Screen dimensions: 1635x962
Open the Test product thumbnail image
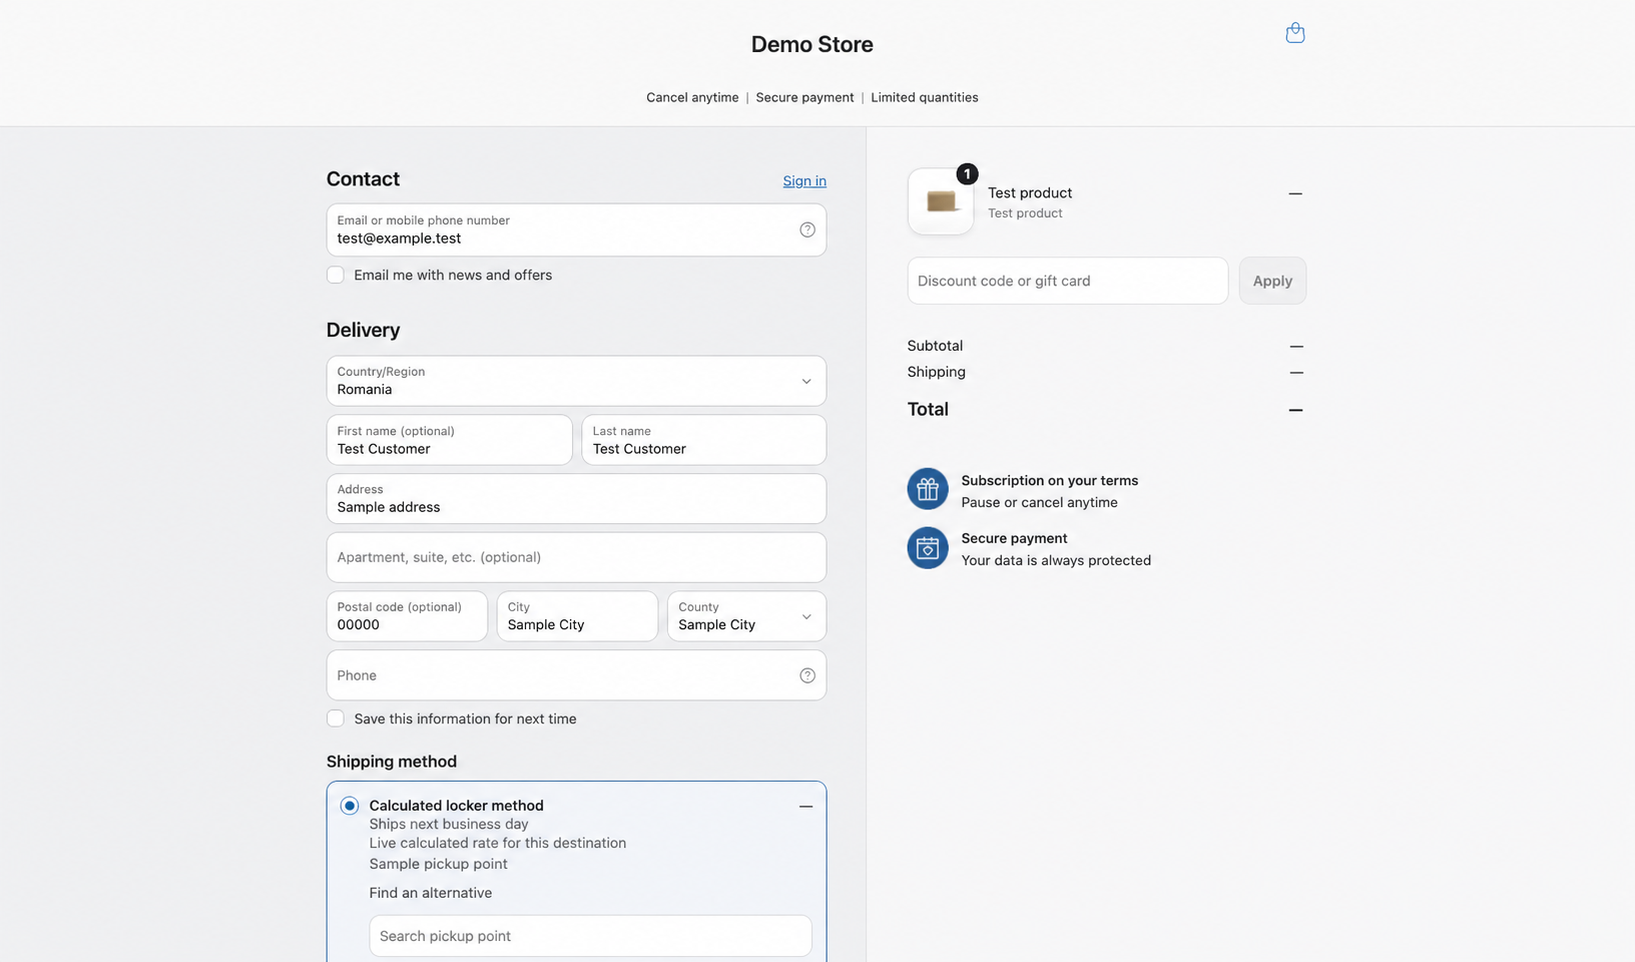pos(941,201)
